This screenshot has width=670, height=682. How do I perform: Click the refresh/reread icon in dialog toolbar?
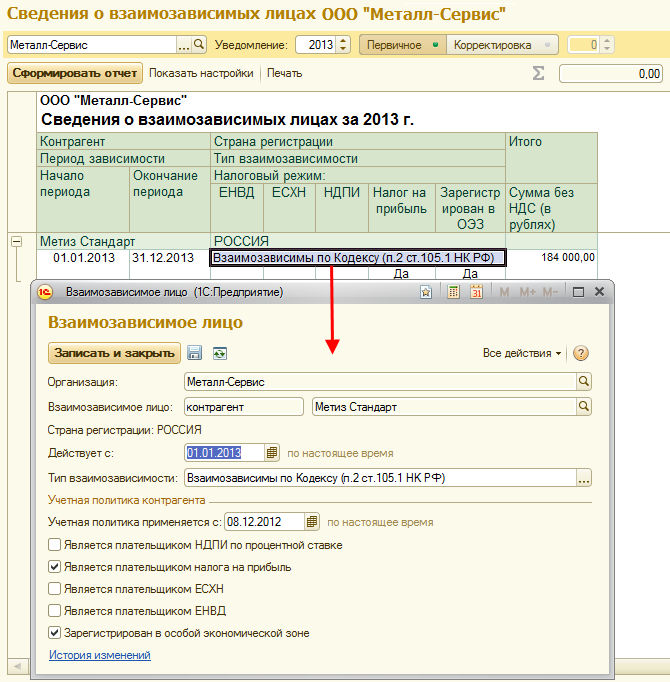pyautogui.click(x=220, y=353)
